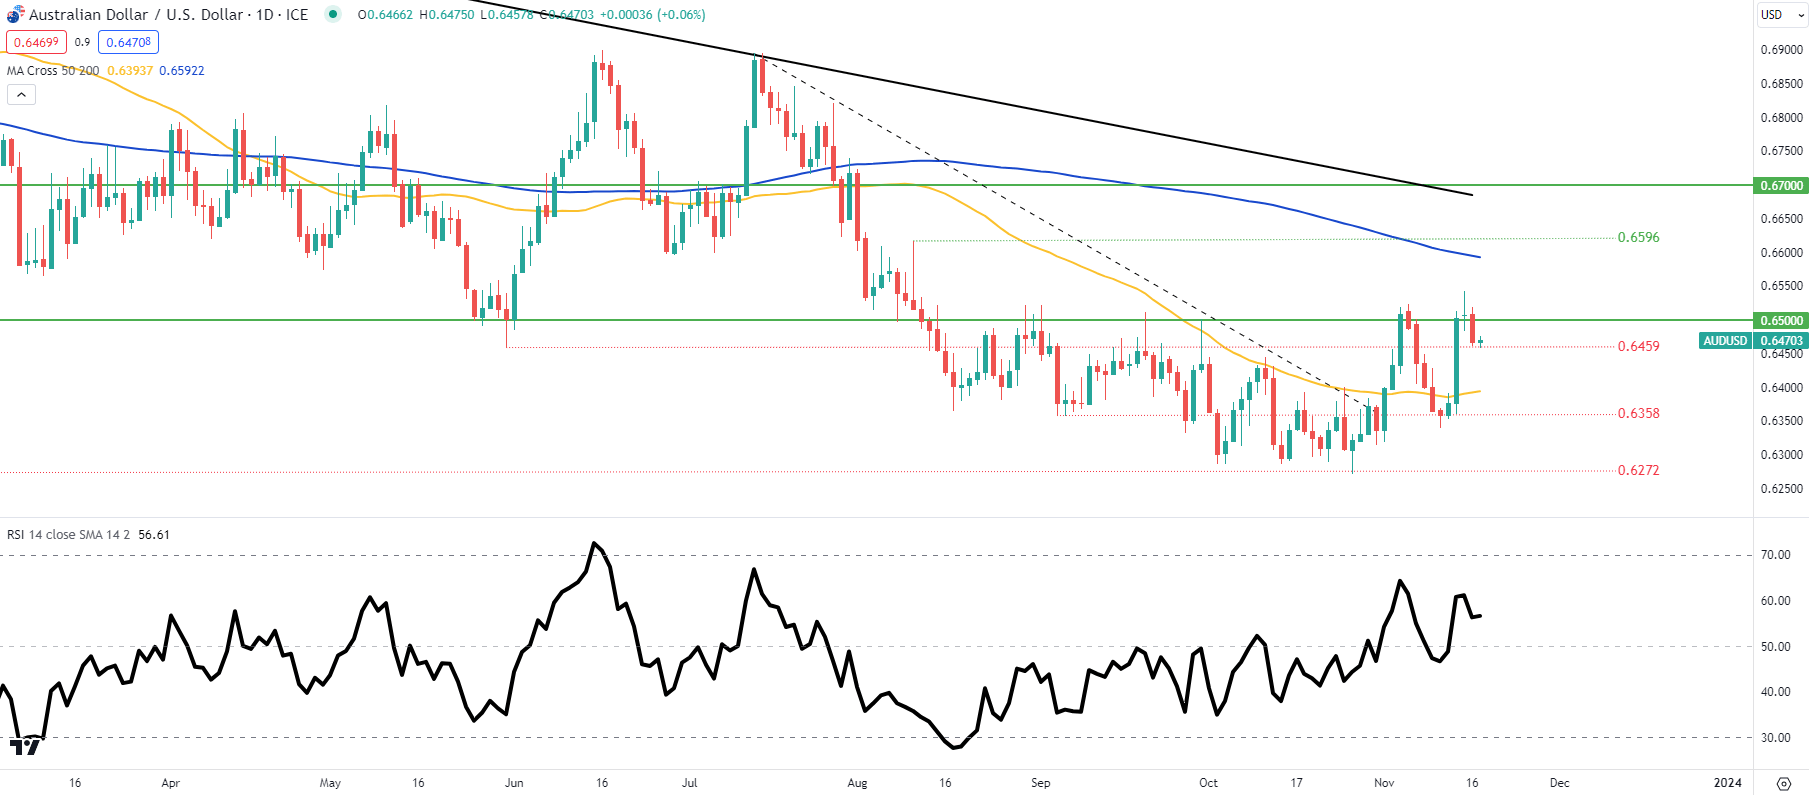Click the RSI 30.00 scale label
Screen dimensions: 1809x795
[x=1775, y=738]
